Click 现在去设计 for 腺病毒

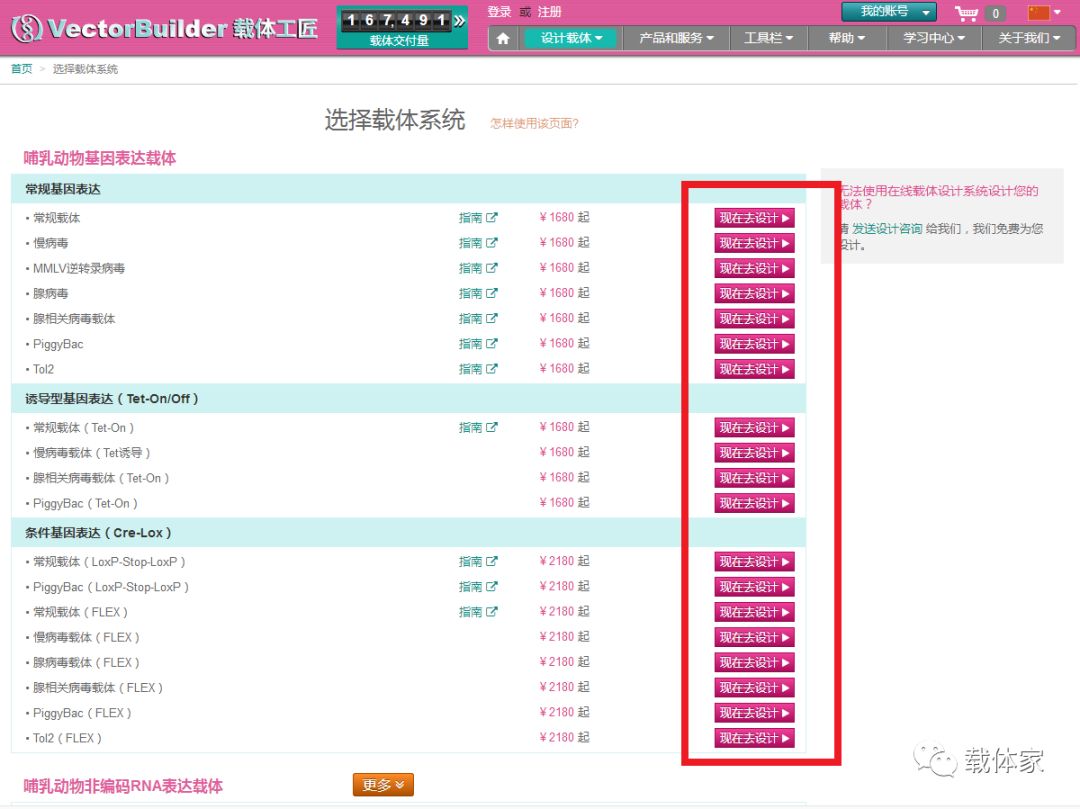(x=754, y=294)
